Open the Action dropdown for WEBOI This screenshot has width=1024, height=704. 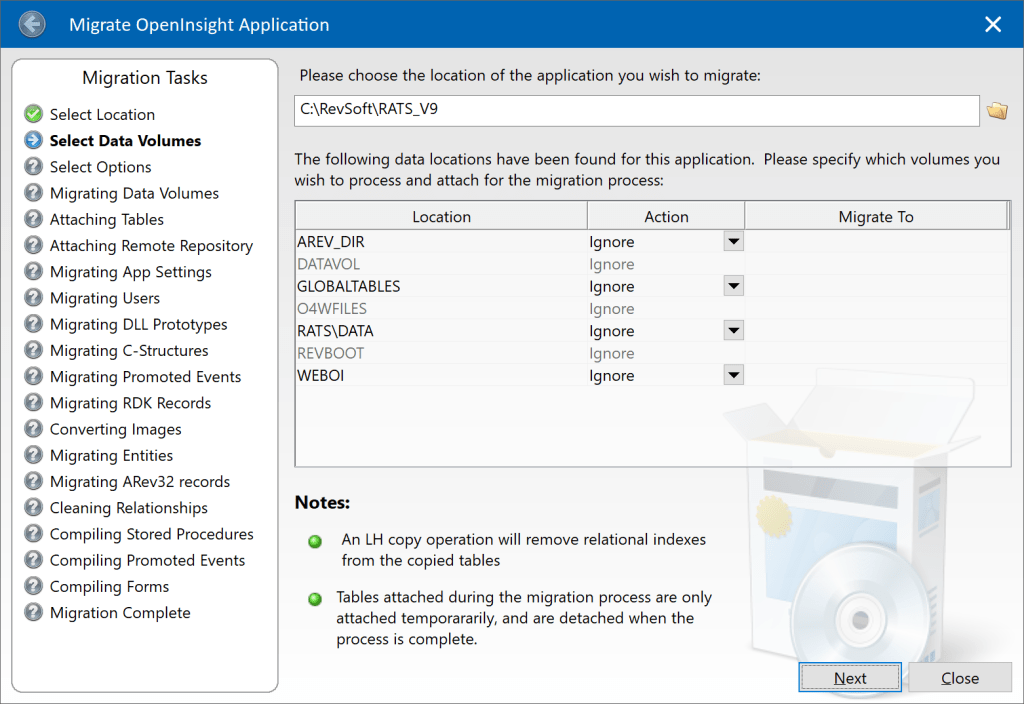733,375
